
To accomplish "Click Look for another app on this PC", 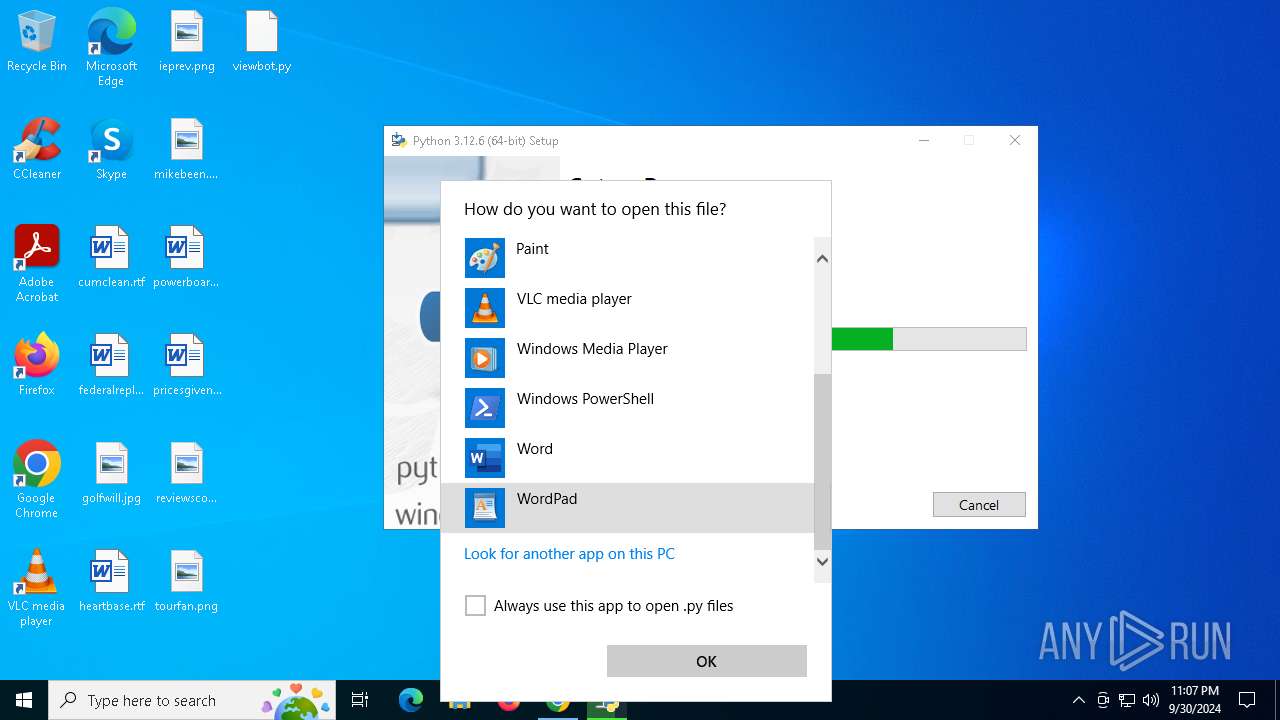I will click(569, 554).
